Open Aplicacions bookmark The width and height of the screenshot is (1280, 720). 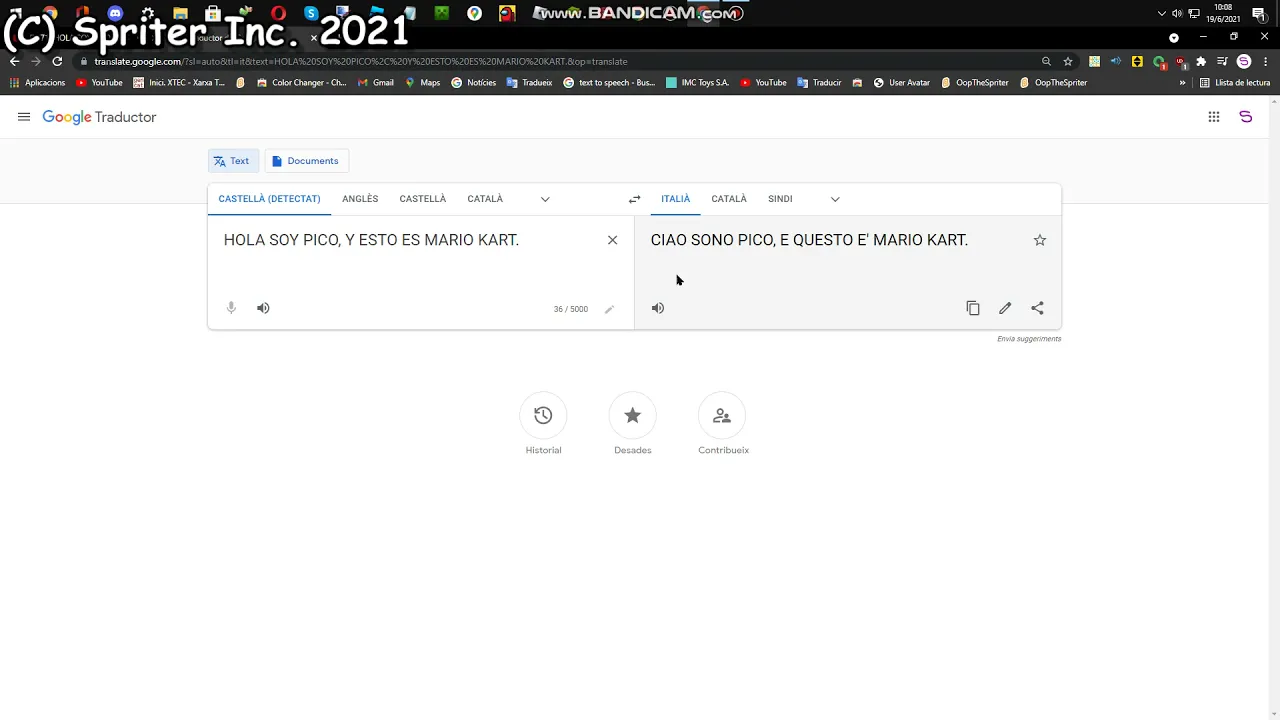(38, 83)
